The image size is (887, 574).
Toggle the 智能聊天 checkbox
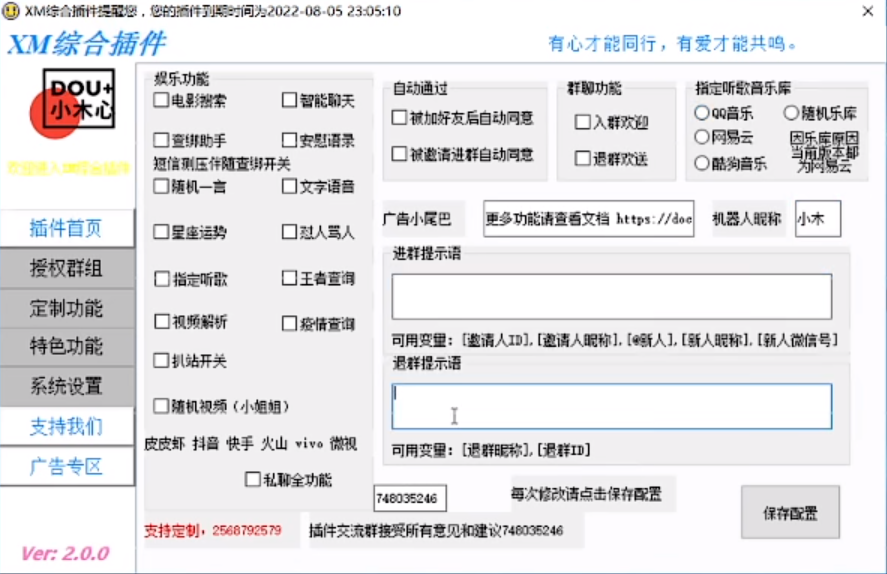[x=289, y=100]
